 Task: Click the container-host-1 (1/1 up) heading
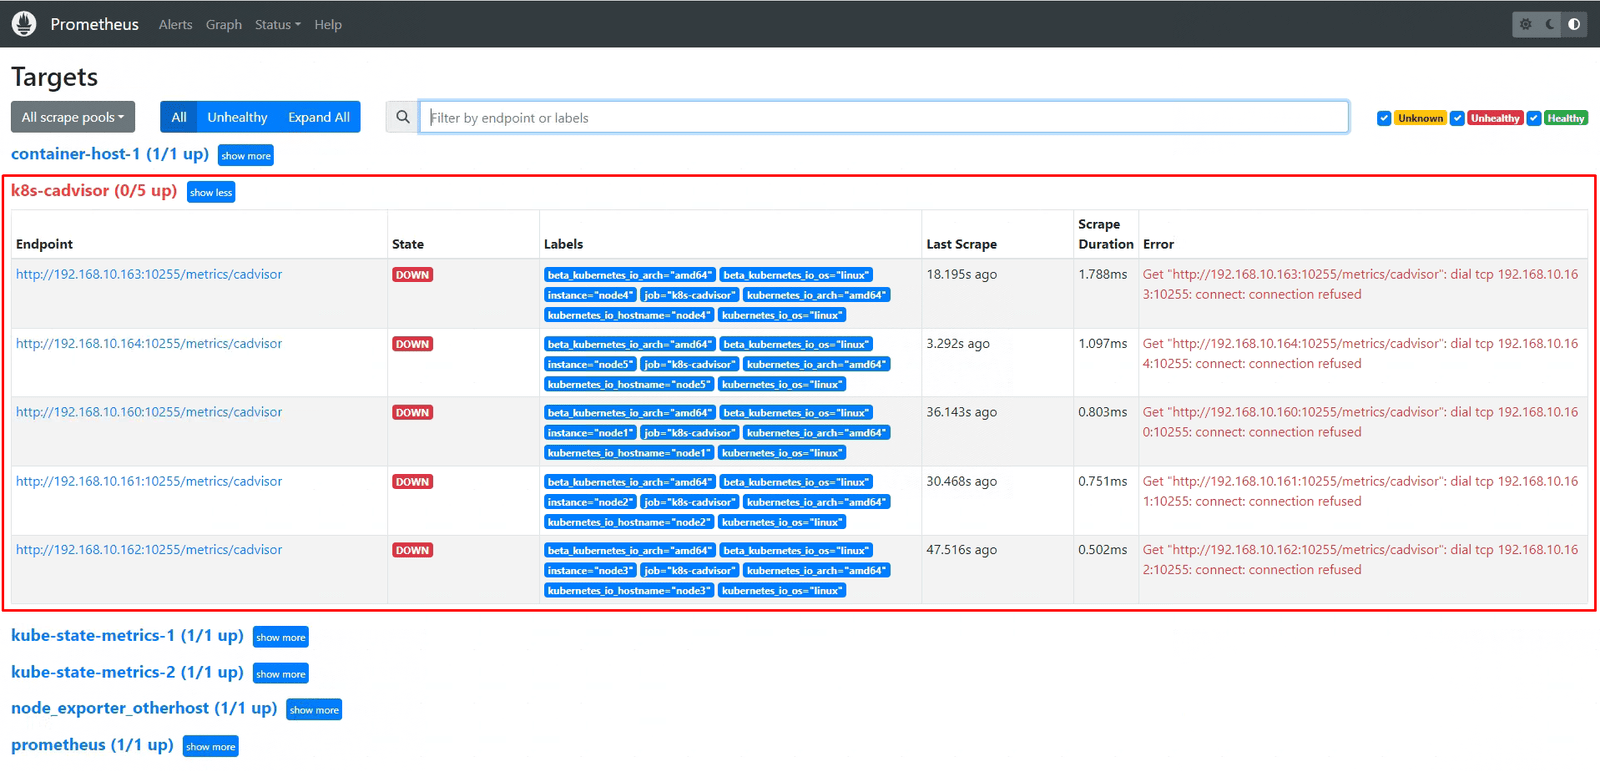[110, 154]
